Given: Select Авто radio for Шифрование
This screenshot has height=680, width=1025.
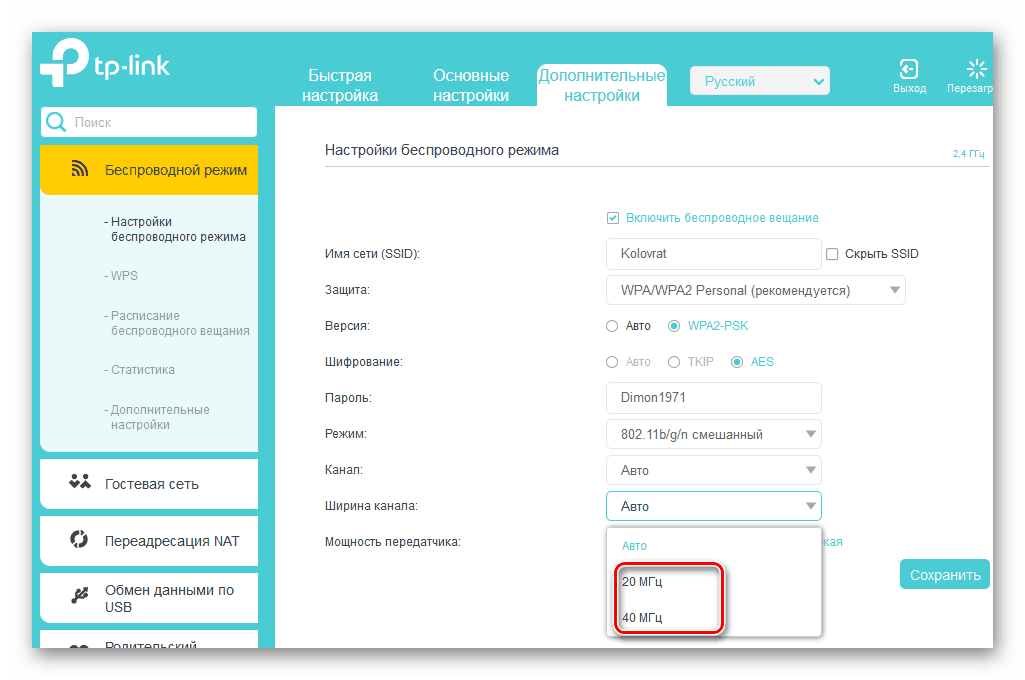Looking at the screenshot, I should (x=612, y=362).
